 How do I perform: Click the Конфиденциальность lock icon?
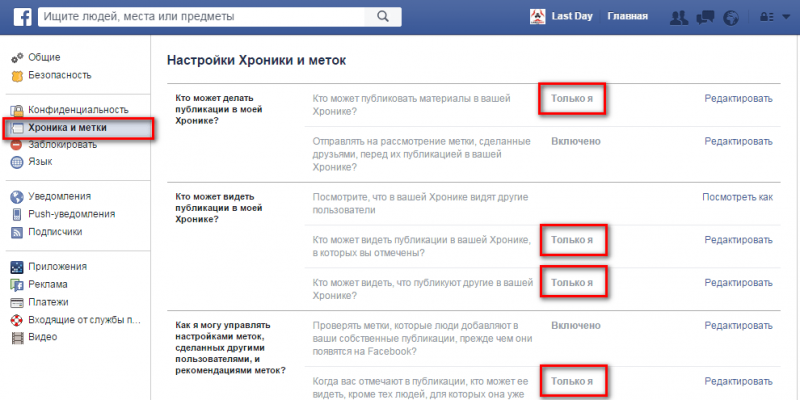(17, 110)
